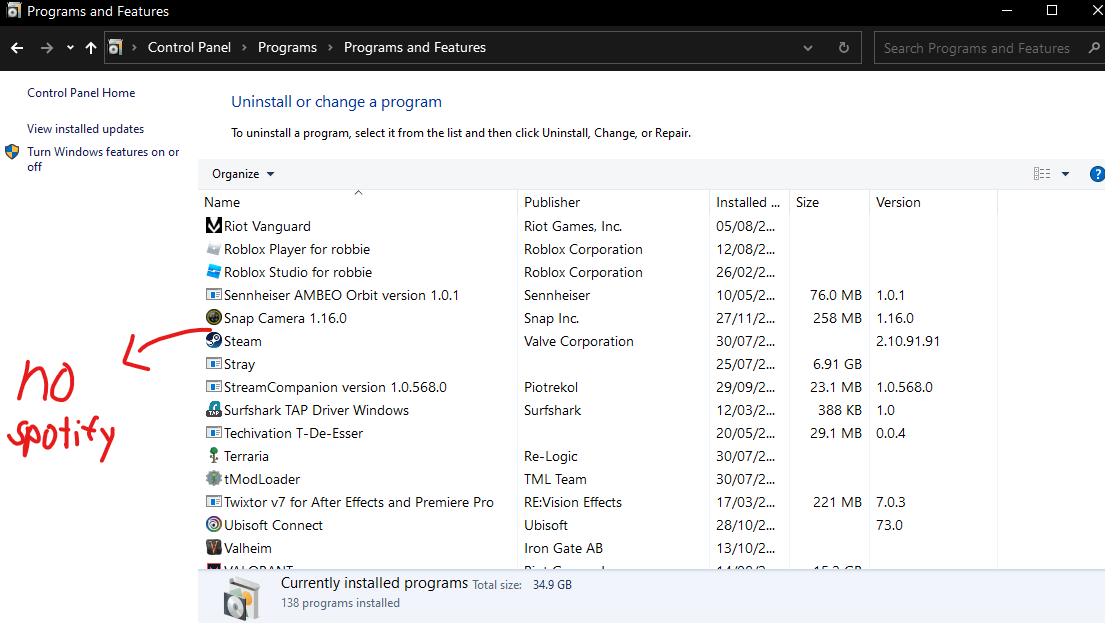Click the 2.10.91.91 version cell
This screenshot has height=623, width=1105.
click(908, 341)
